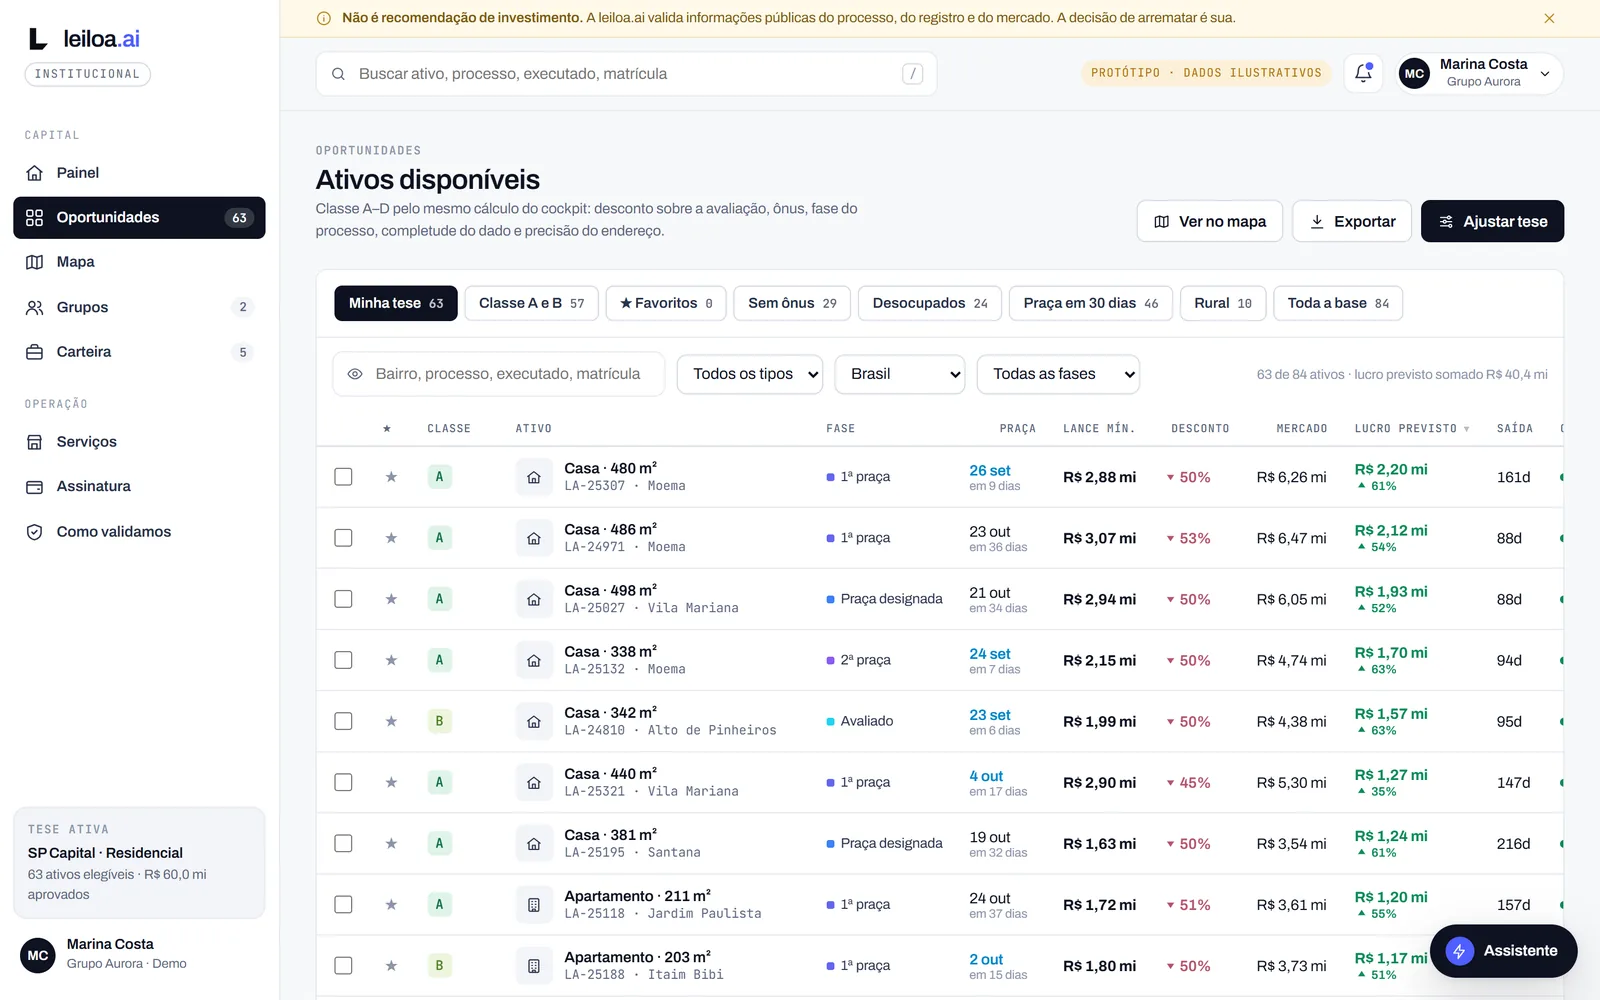The height and width of the screenshot is (1000, 1600).
Task: Click the building icon for LA-25118
Action: tap(534, 905)
